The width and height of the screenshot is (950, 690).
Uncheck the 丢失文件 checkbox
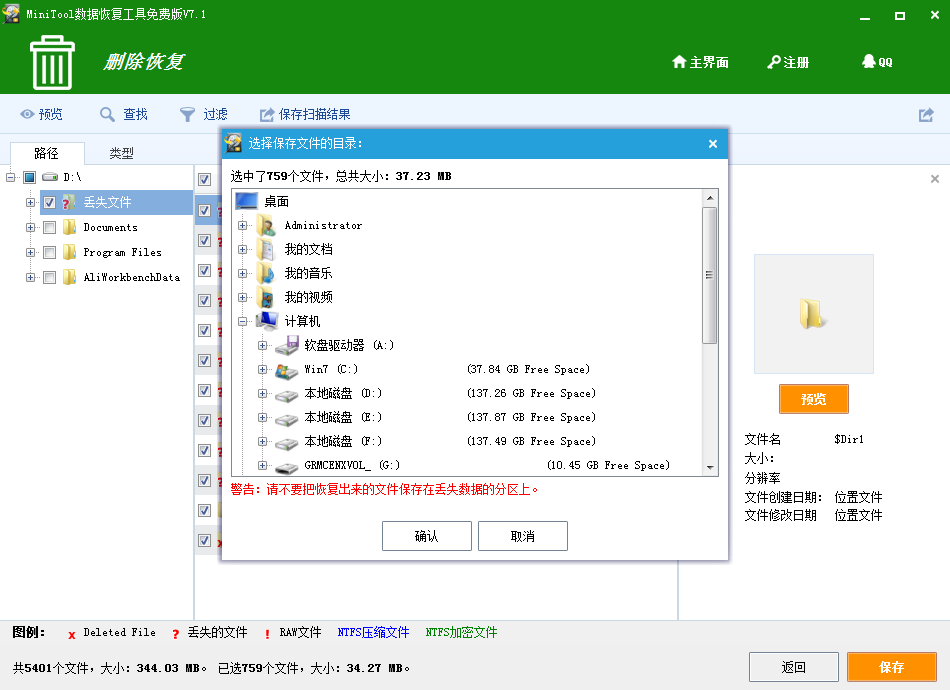(50, 202)
